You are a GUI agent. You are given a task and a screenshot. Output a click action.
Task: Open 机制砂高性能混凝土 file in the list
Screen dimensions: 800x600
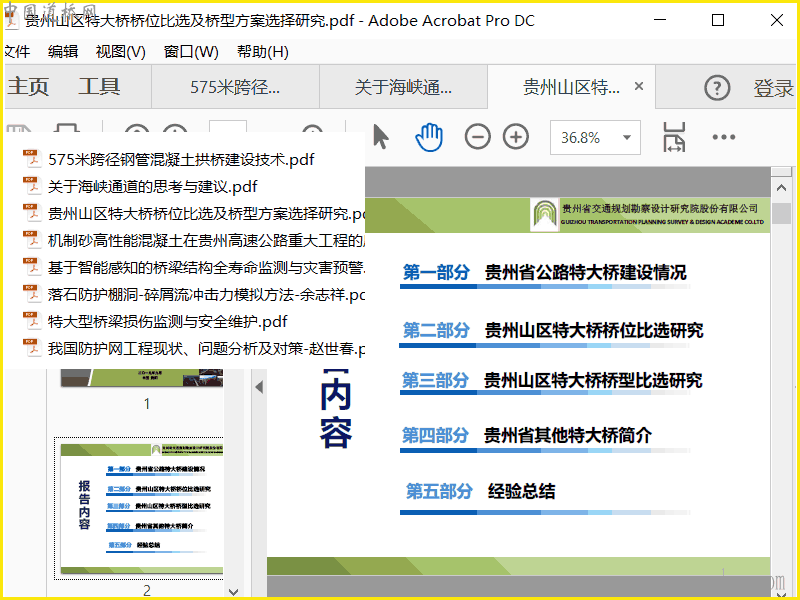coord(206,241)
